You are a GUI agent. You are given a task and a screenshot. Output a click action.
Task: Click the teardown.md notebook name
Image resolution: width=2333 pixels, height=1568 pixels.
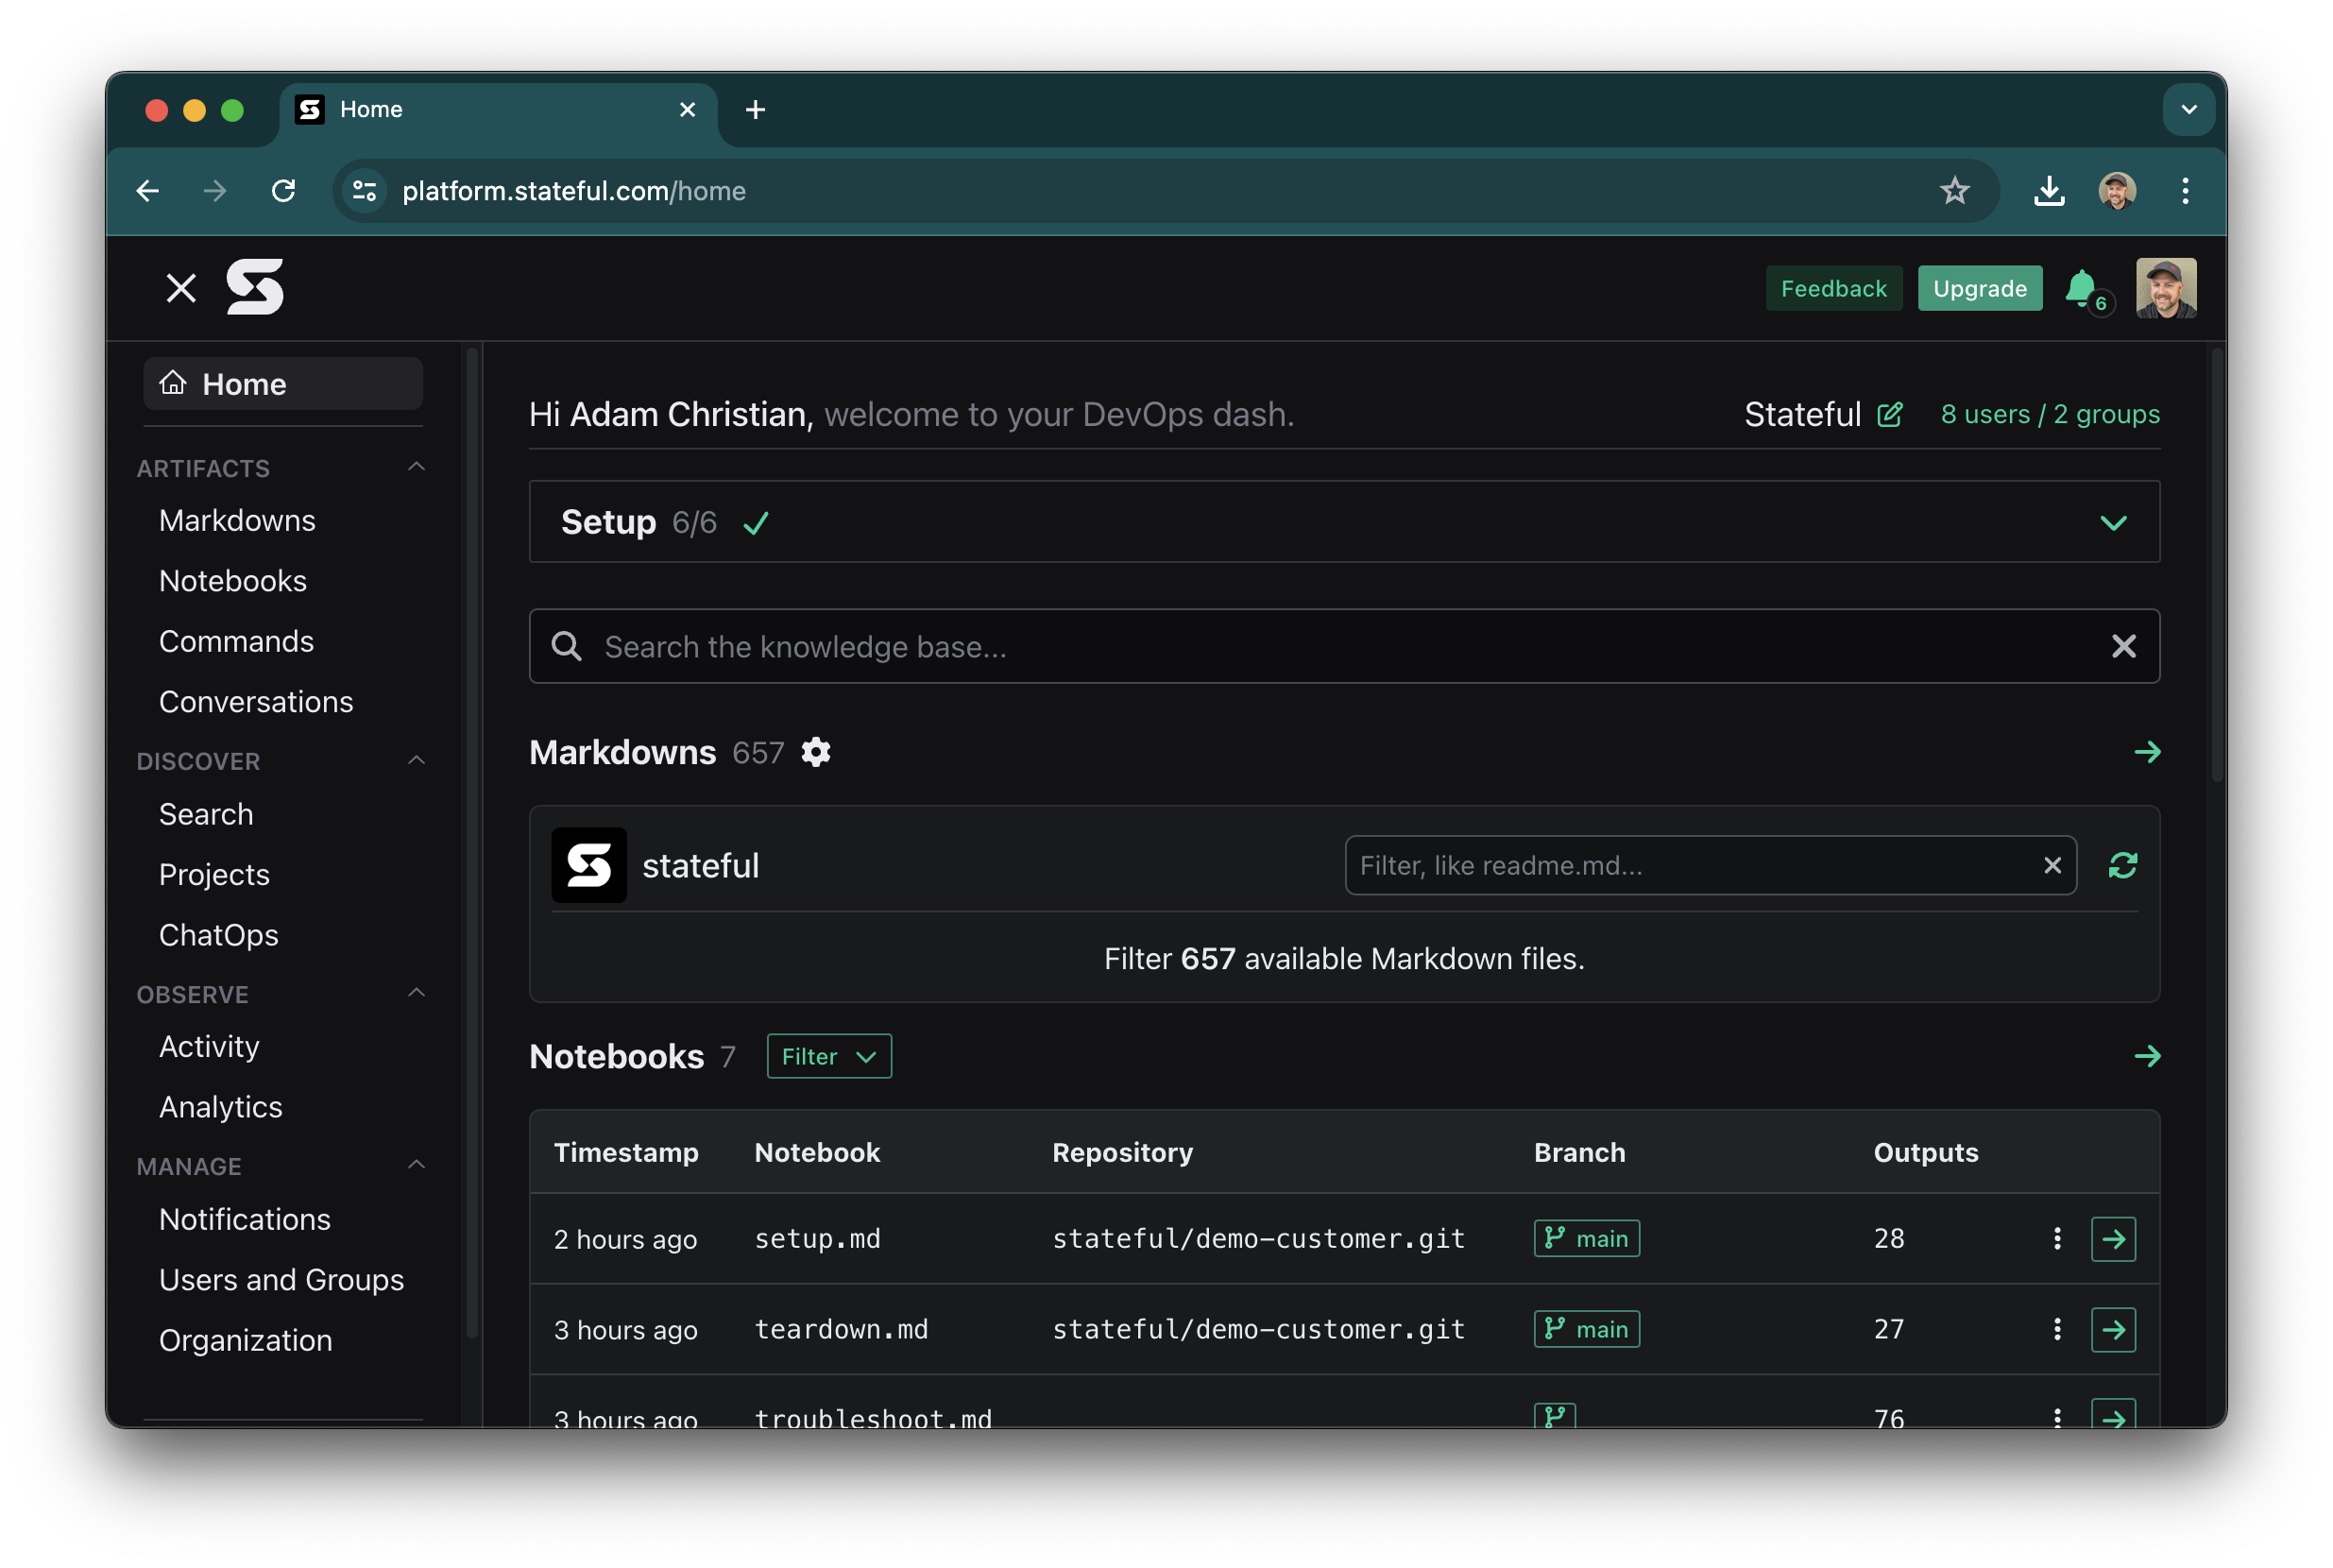(841, 1329)
